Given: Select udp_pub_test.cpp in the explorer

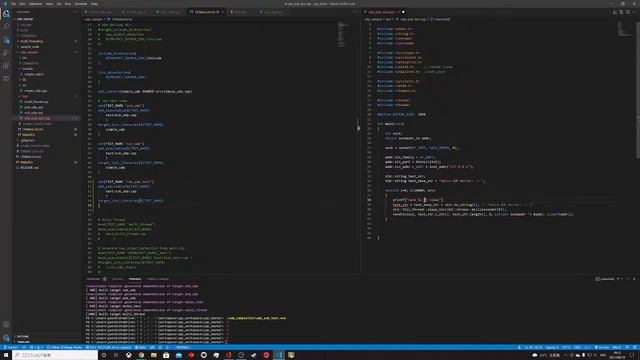Looking at the screenshot, I should (37, 118).
